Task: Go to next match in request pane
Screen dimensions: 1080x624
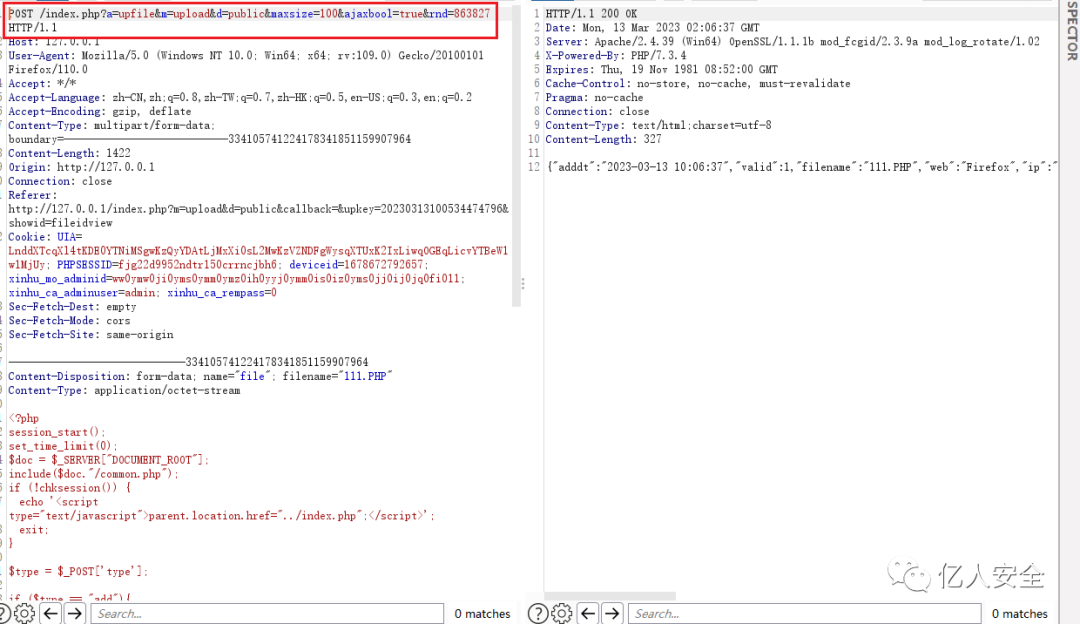Action: coord(75,613)
